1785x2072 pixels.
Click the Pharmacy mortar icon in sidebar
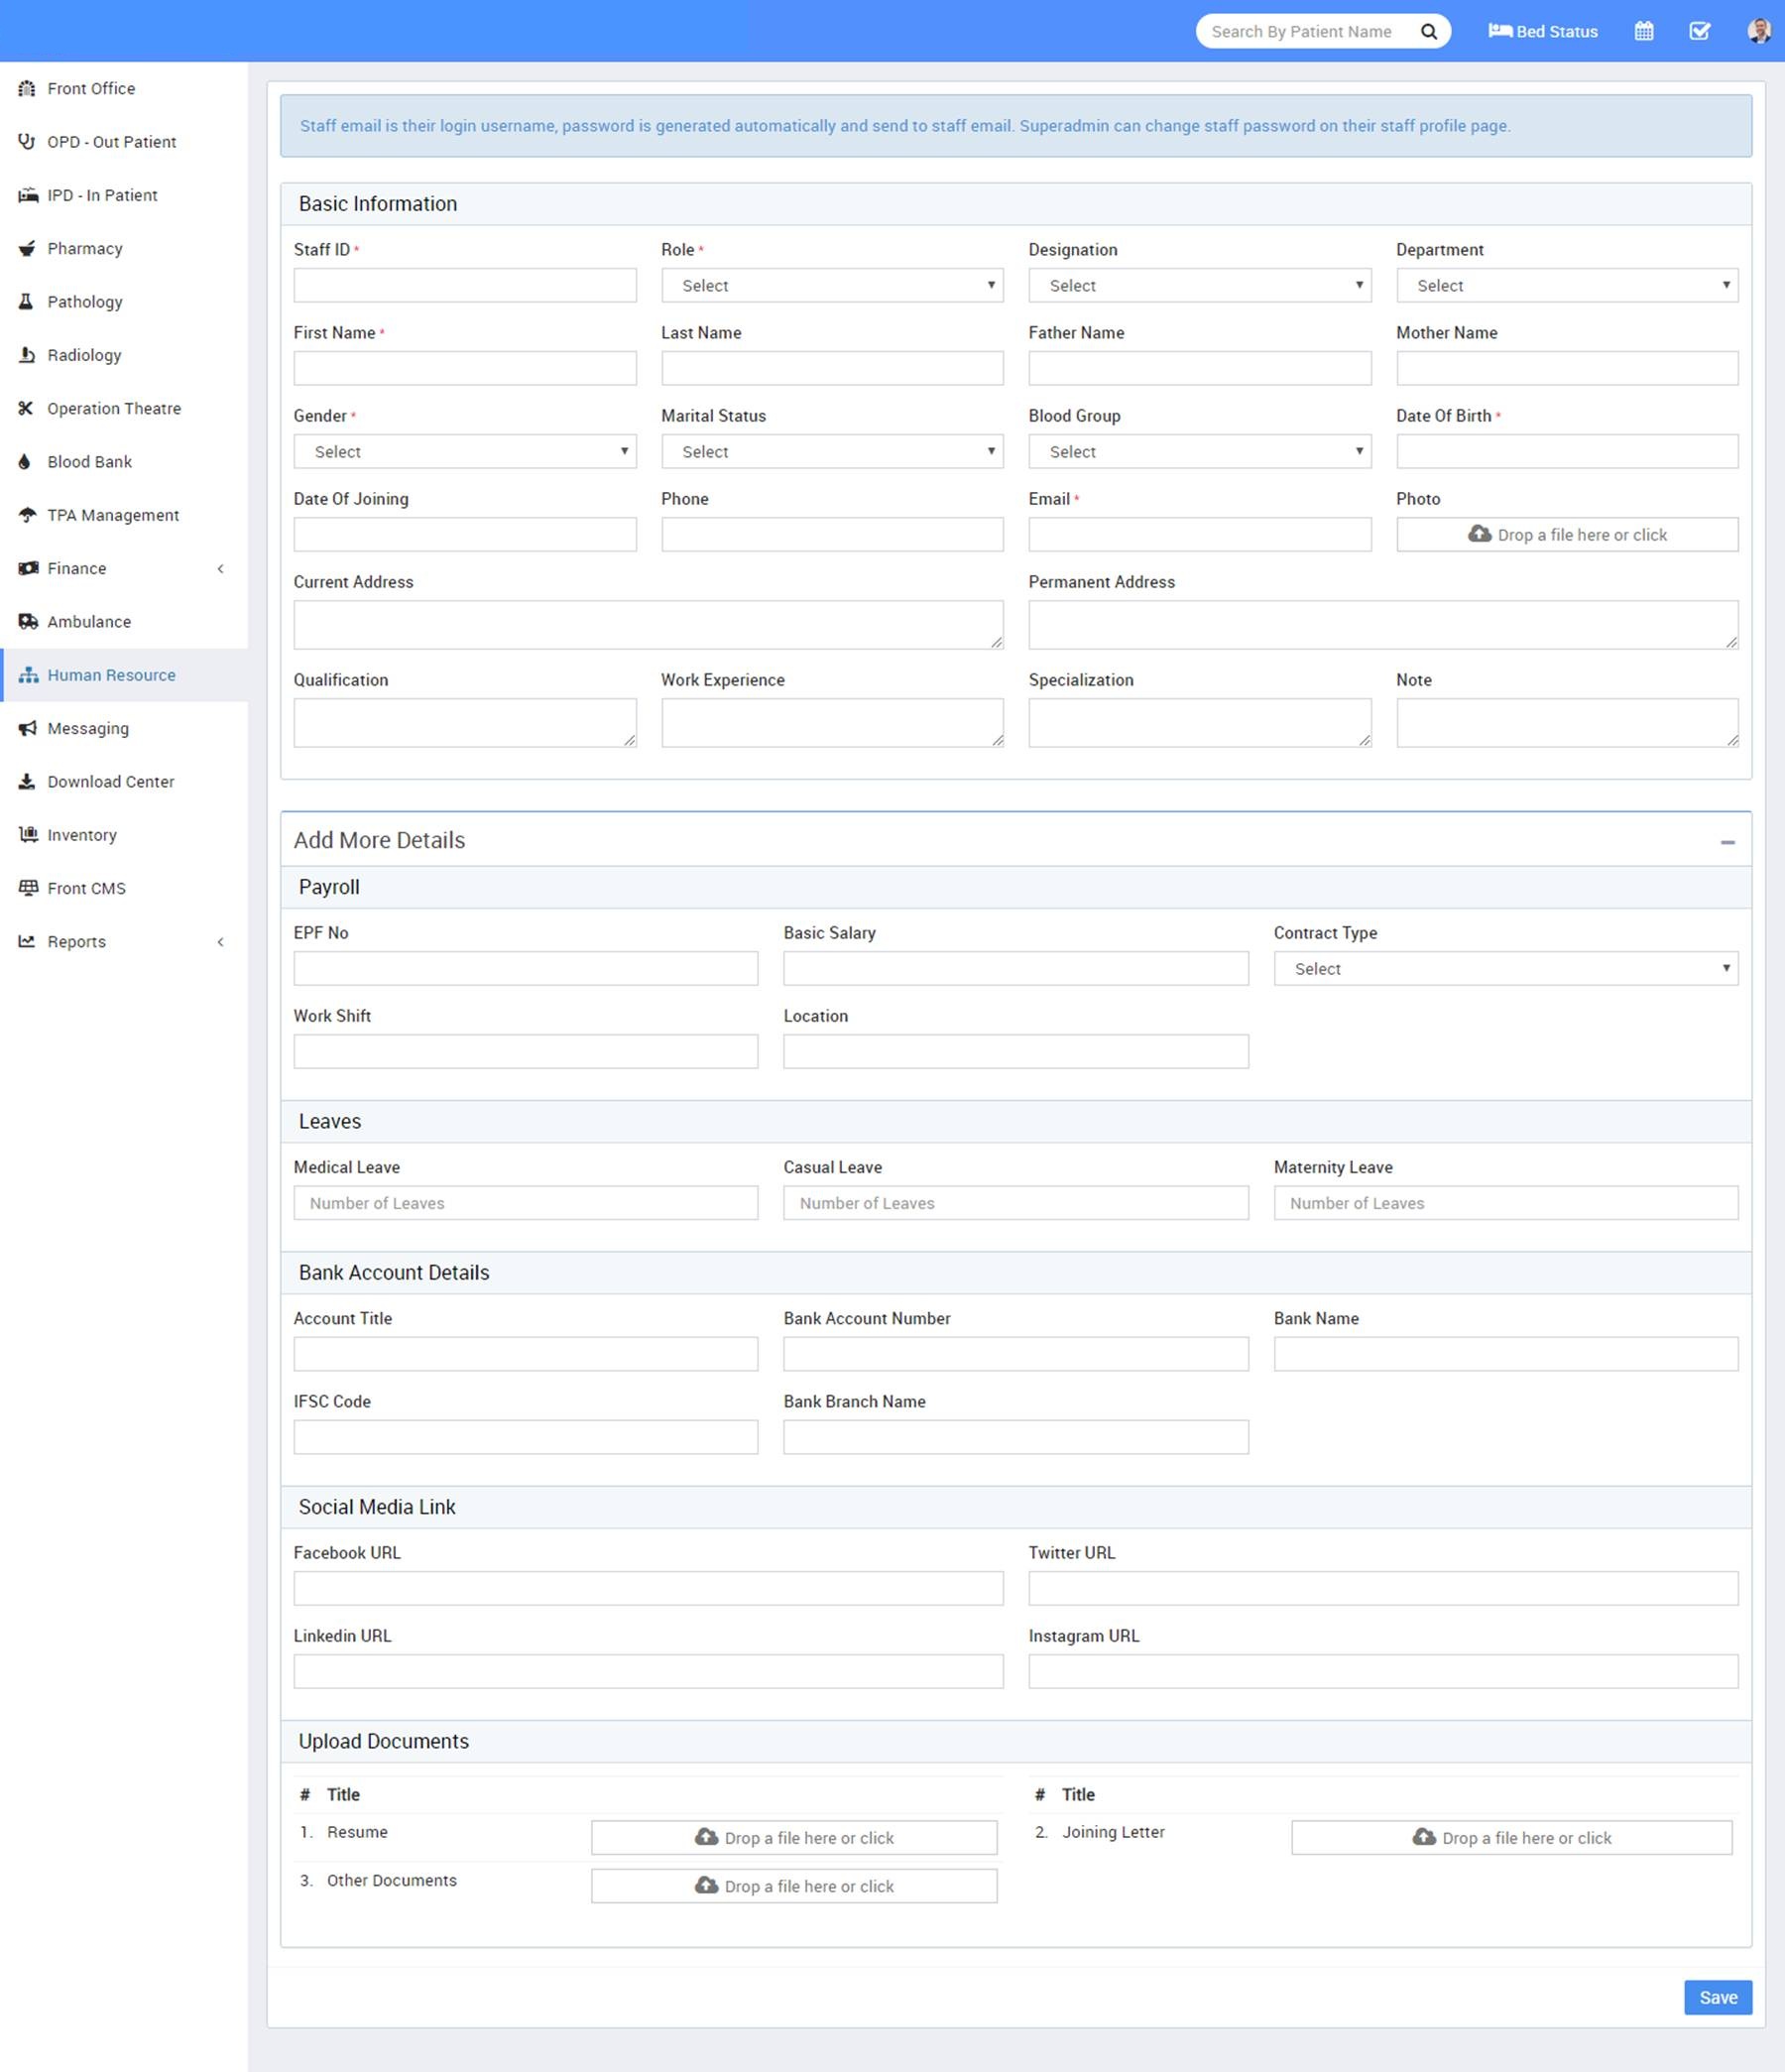(x=27, y=249)
